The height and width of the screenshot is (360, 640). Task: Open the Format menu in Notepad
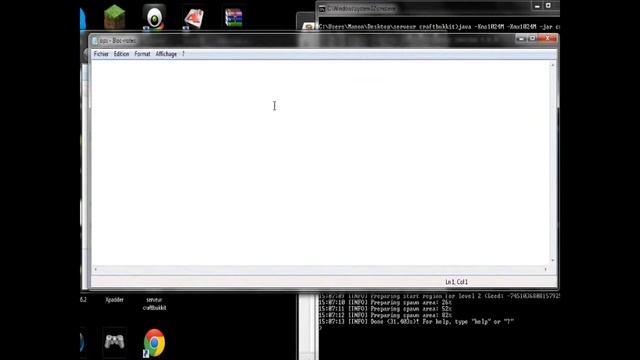tap(142, 54)
